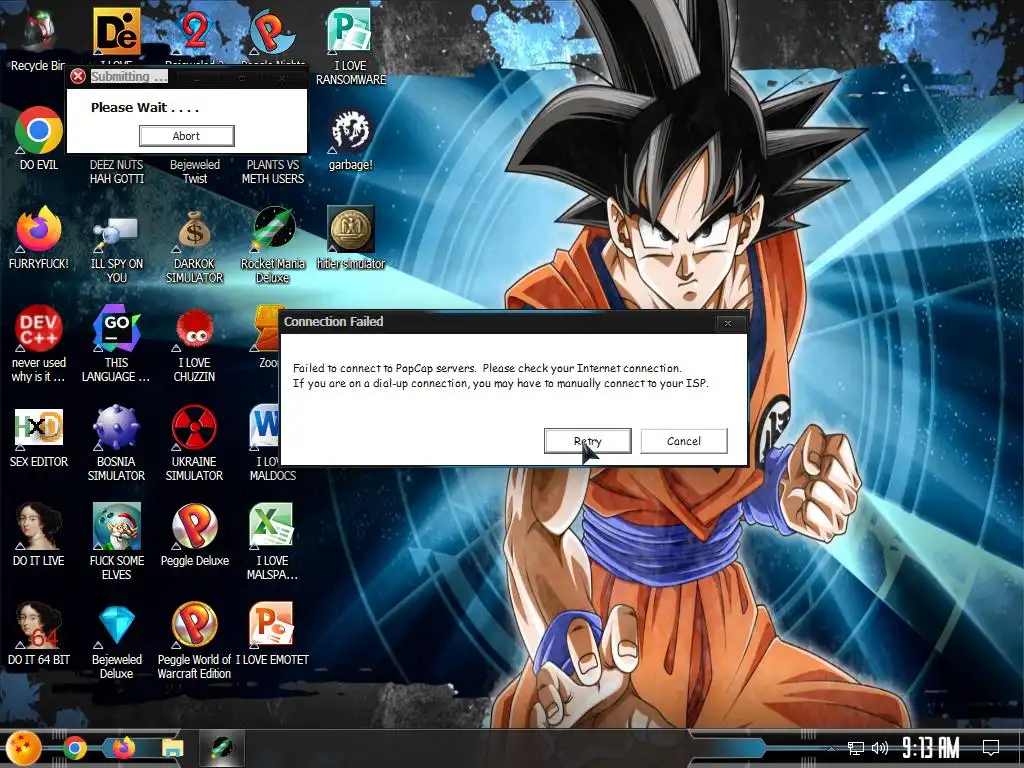Open the HxD hex editor icon

tap(39, 428)
